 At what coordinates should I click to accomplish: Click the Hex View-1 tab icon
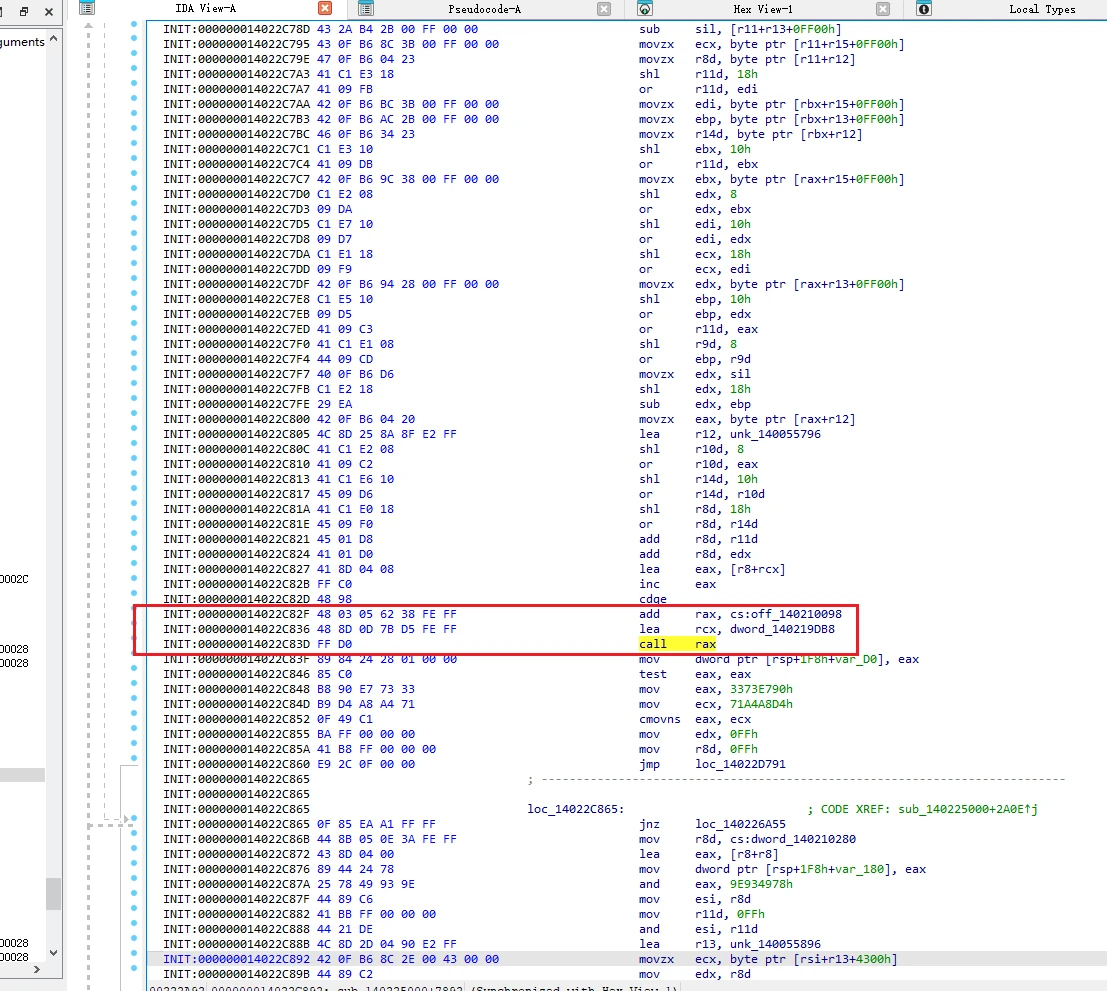(x=645, y=8)
